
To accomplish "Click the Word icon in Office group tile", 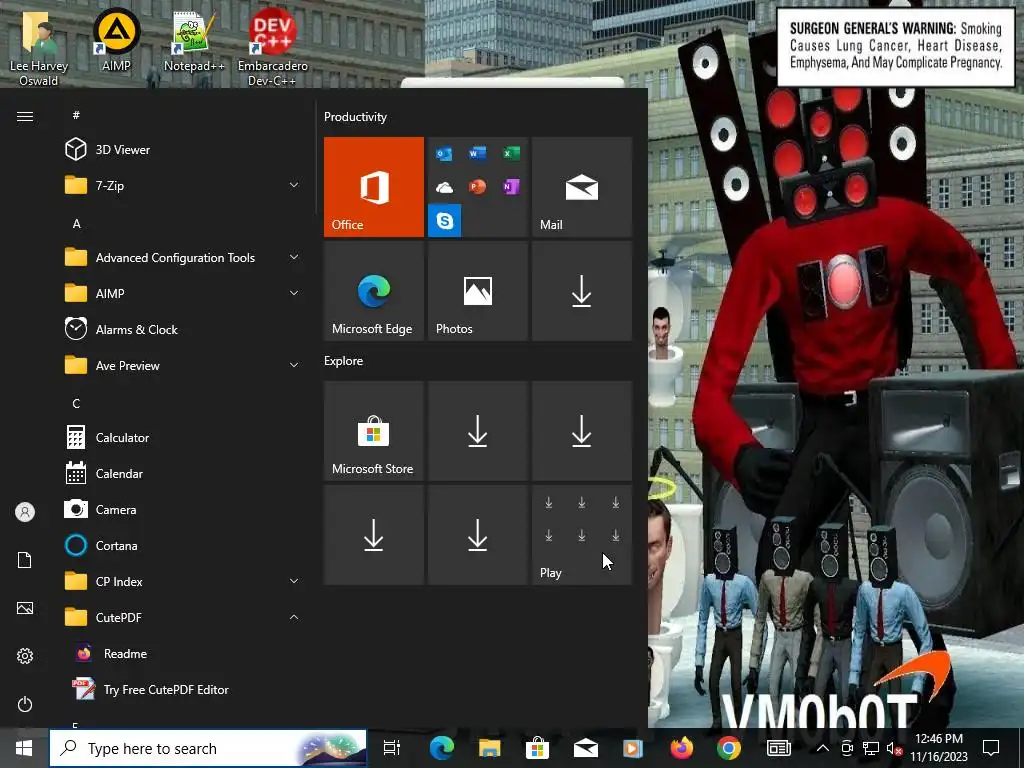I will click(x=477, y=153).
